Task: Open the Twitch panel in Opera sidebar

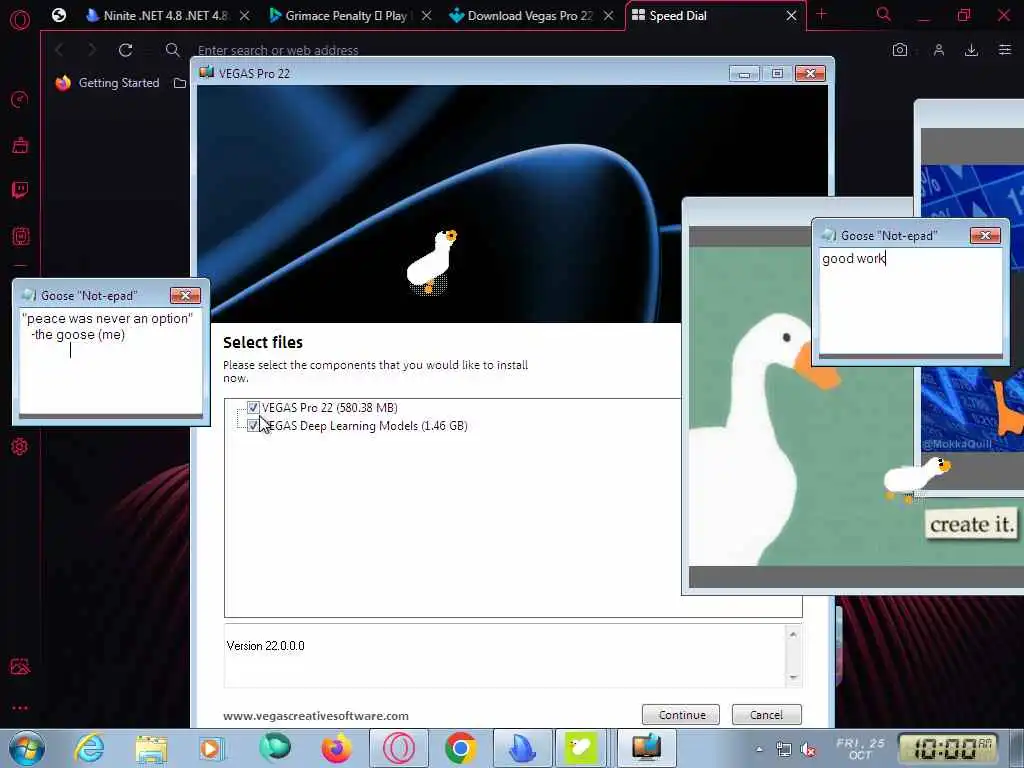Action: point(20,190)
